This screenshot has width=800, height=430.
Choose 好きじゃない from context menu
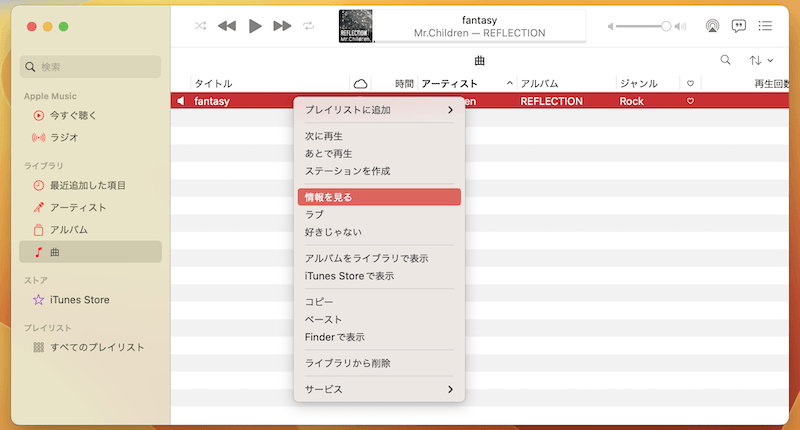pos(379,232)
